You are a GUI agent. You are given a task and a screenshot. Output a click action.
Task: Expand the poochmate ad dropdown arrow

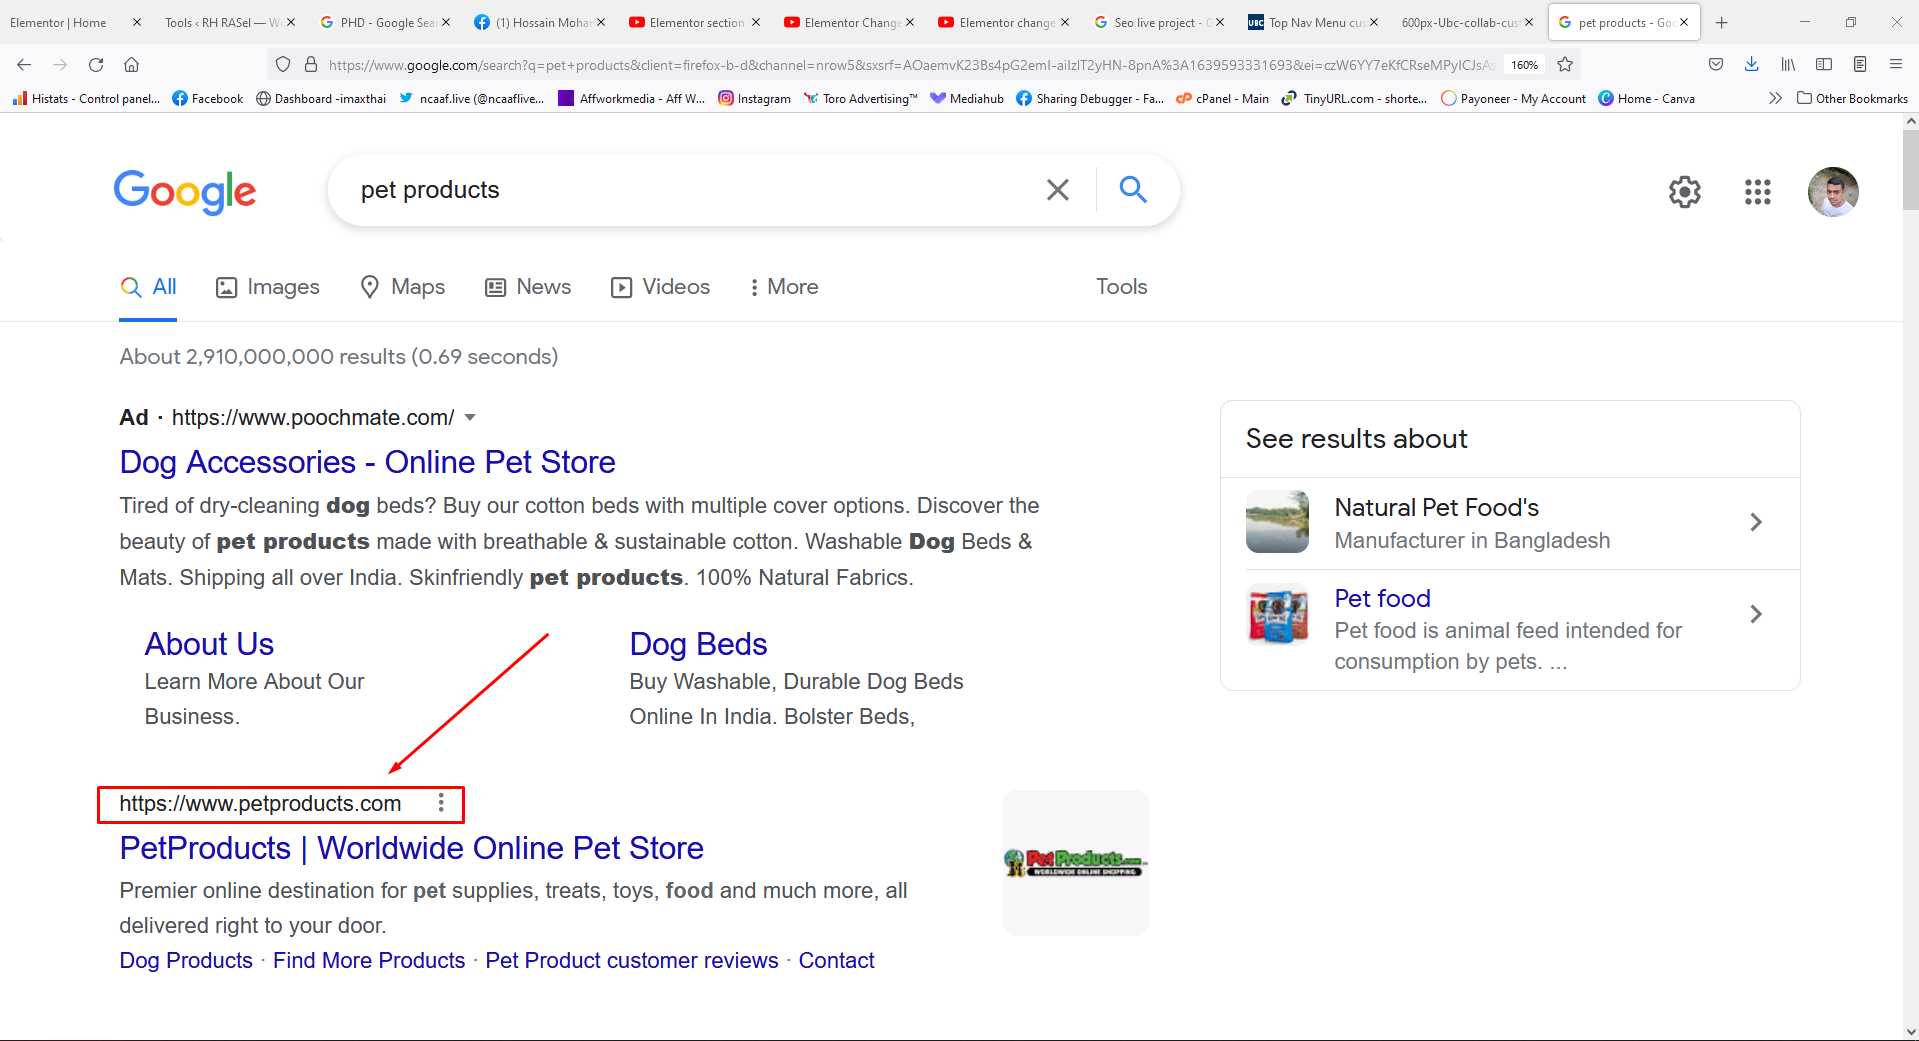click(470, 418)
